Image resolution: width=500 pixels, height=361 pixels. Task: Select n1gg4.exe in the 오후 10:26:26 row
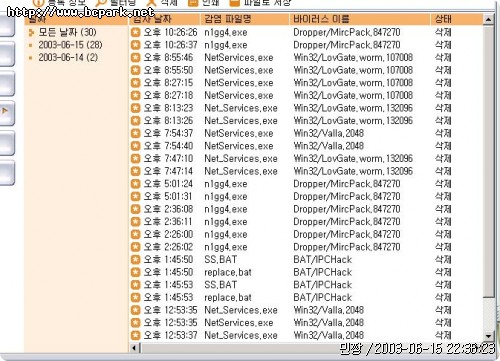coord(226,33)
